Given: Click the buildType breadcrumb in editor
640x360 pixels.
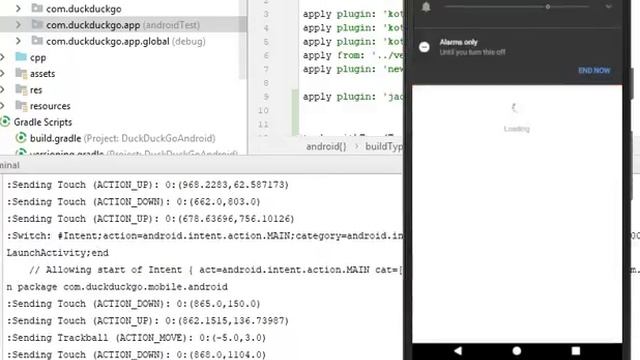Looking at the screenshot, I should tap(384, 147).
